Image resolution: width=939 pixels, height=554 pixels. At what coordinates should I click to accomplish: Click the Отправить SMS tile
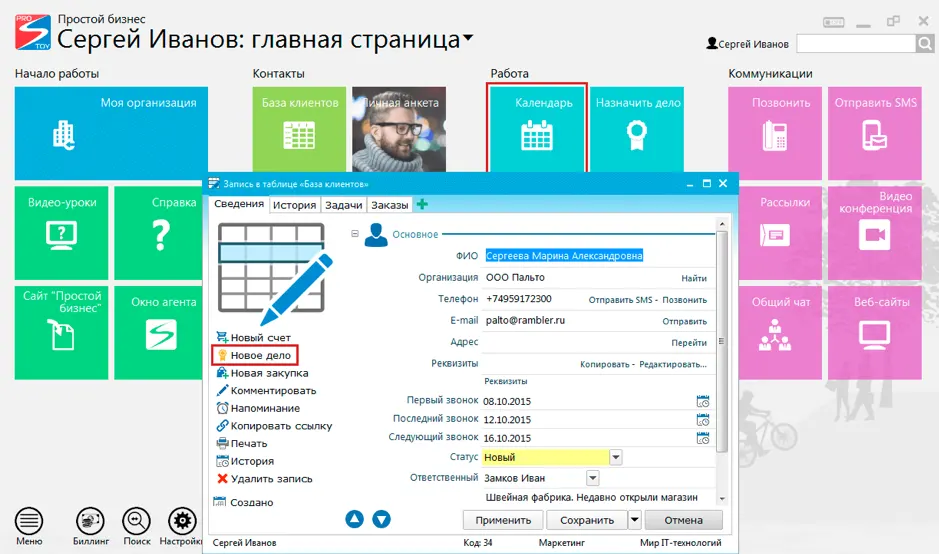coord(875,133)
